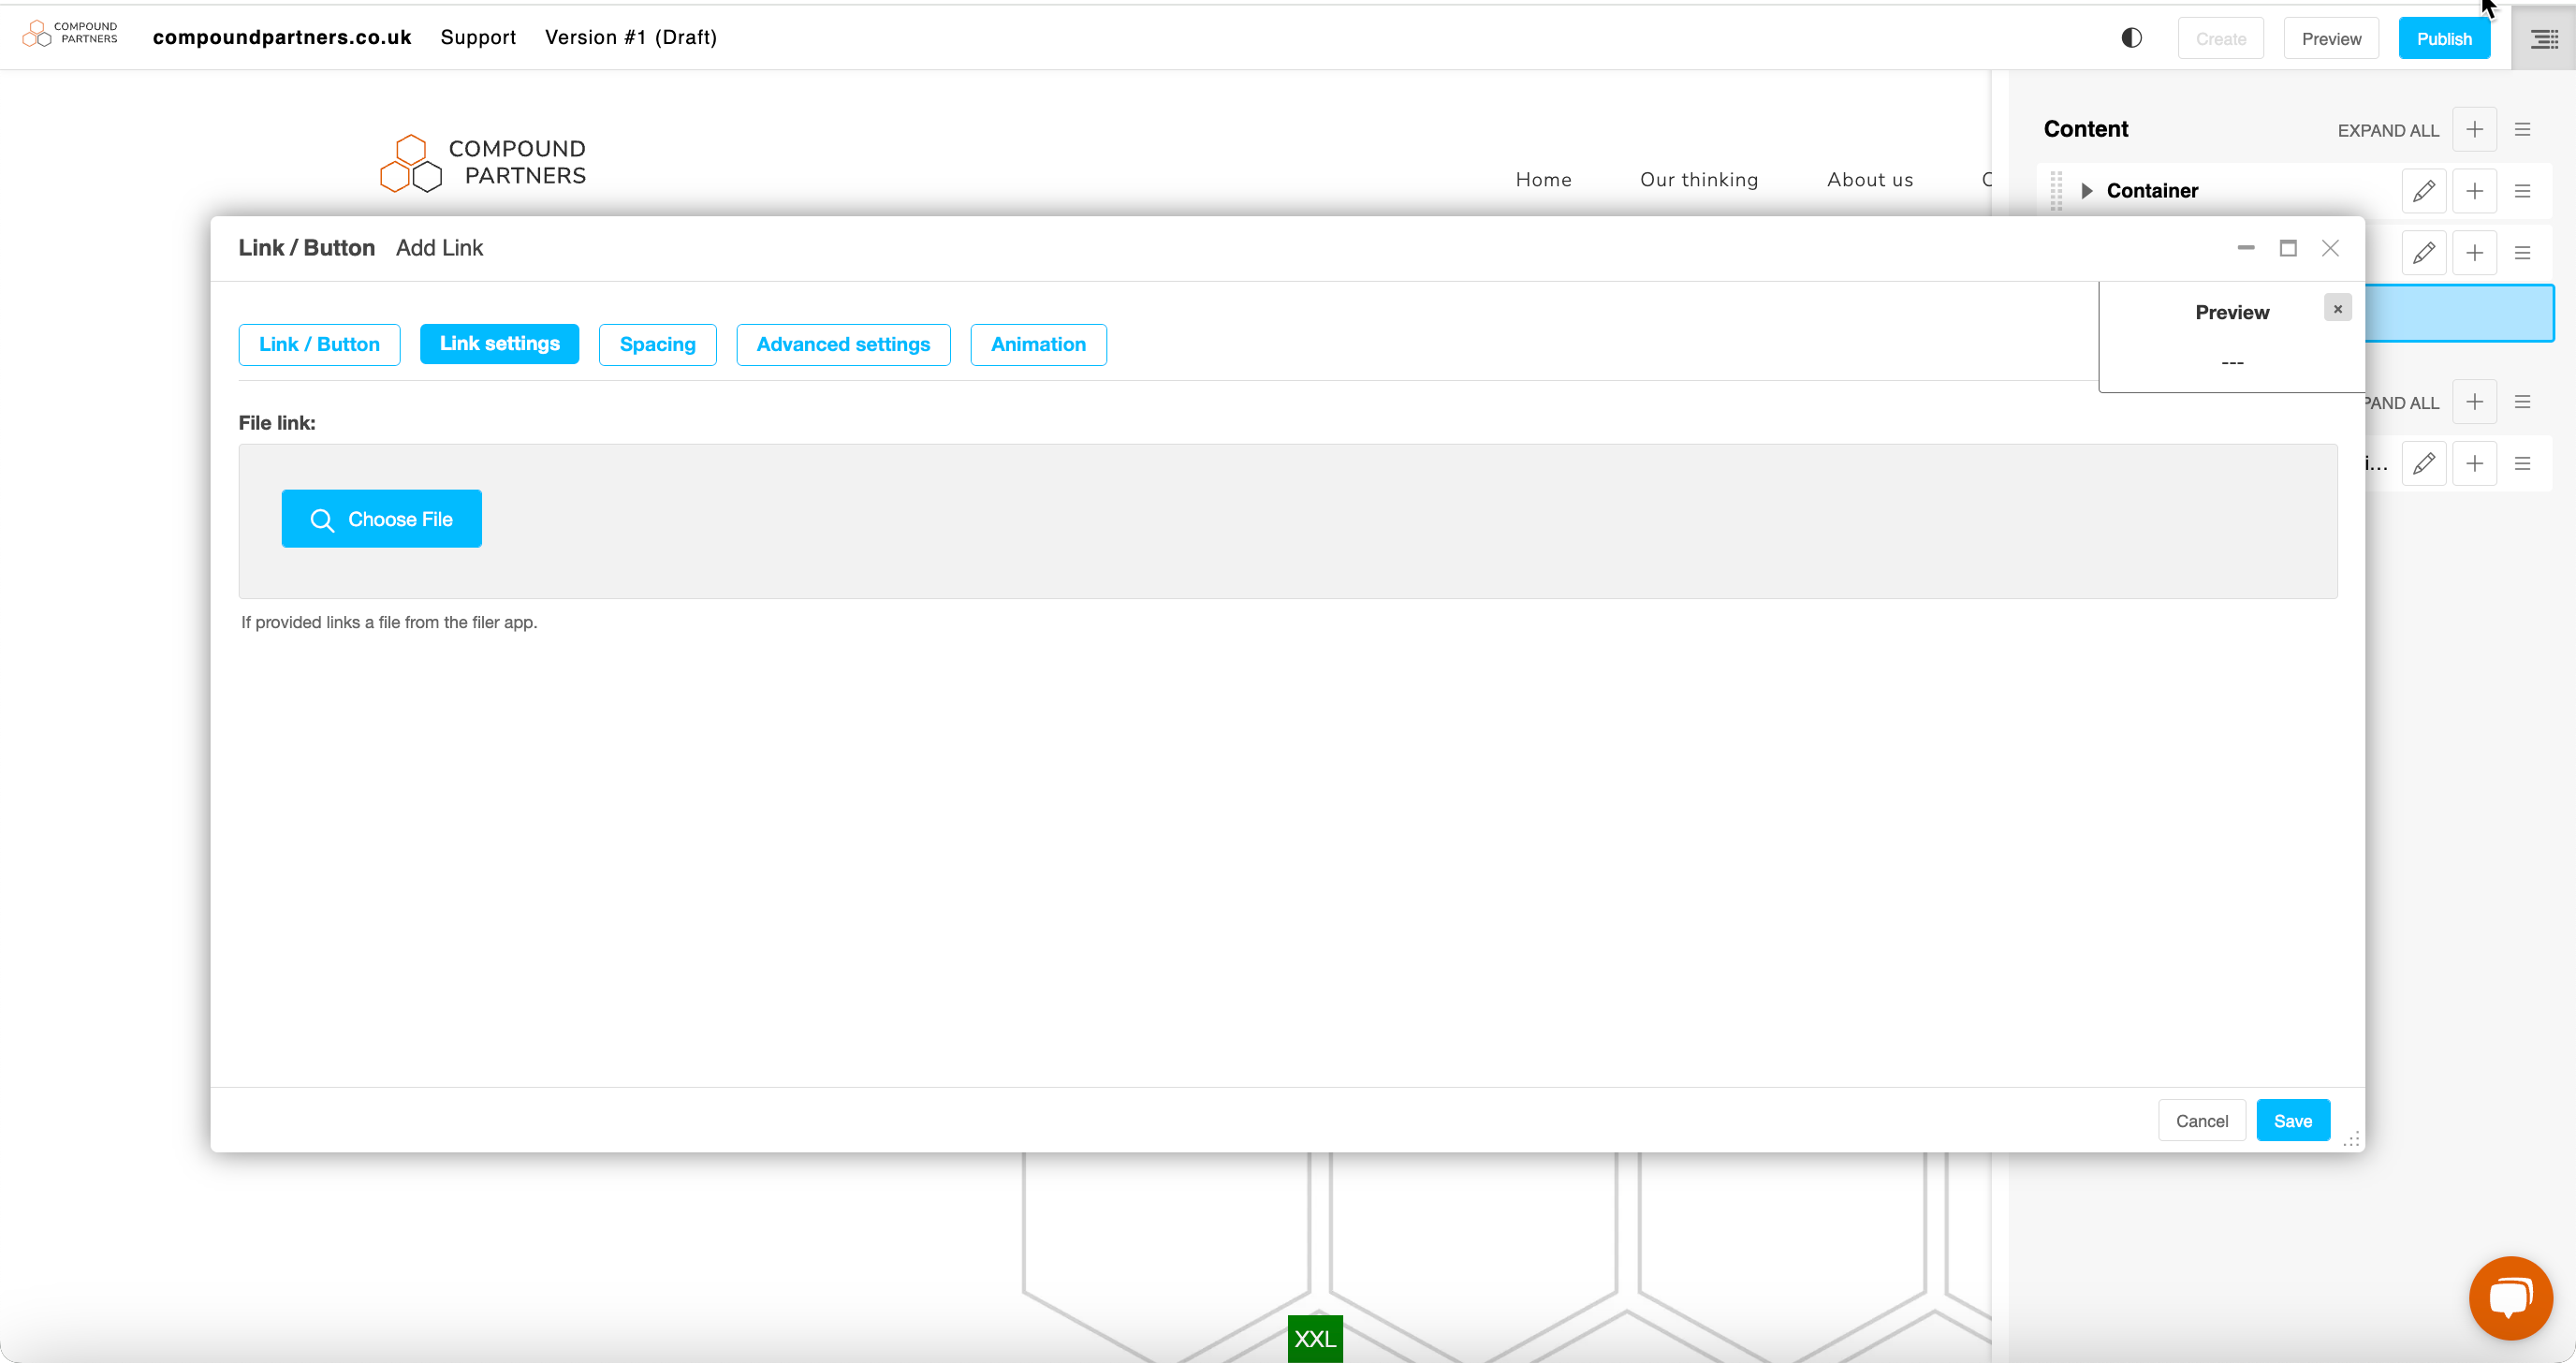The image size is (2576, 1363).
Task: Save the link settings
Action: (2292, 1120)
